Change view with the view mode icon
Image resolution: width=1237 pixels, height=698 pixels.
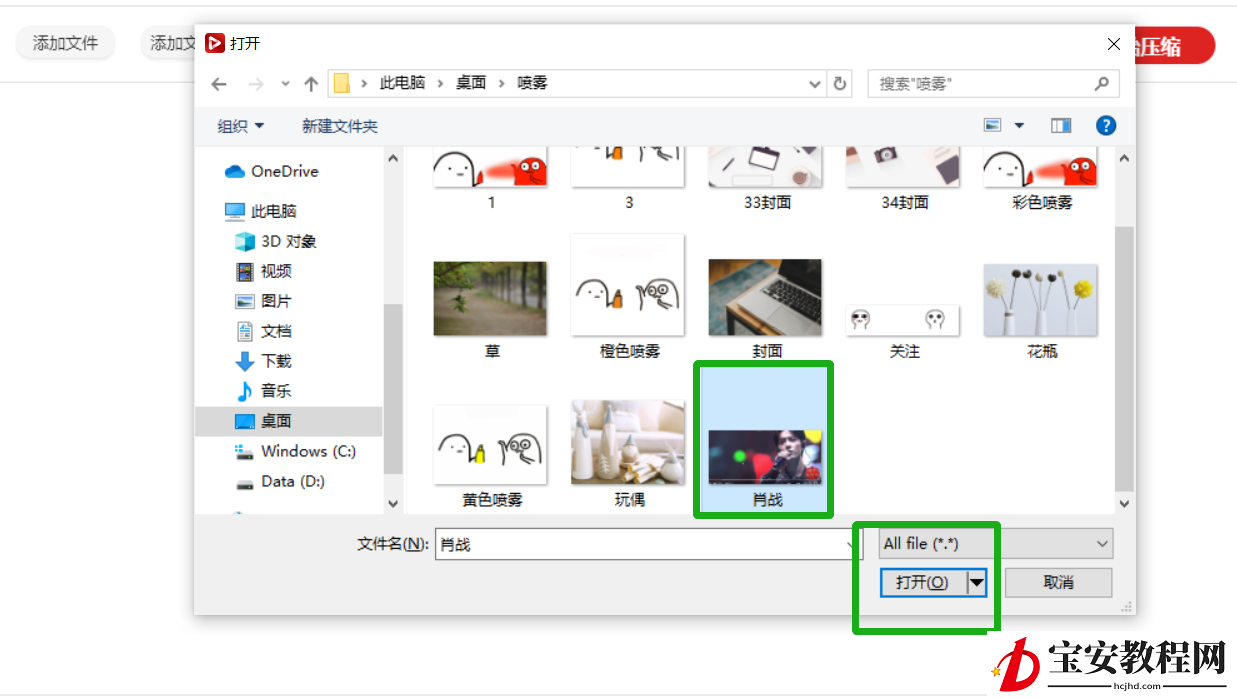click(x=993, y=126)
